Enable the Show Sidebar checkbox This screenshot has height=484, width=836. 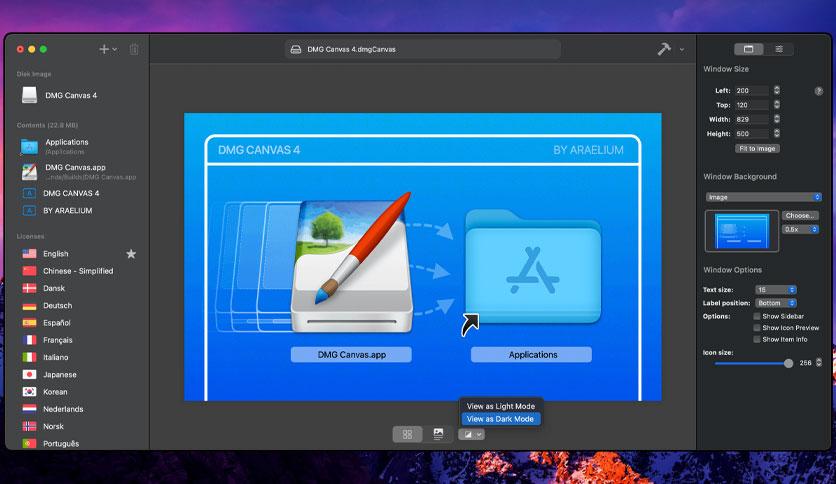pyautogui.click(x=757, y=316)
